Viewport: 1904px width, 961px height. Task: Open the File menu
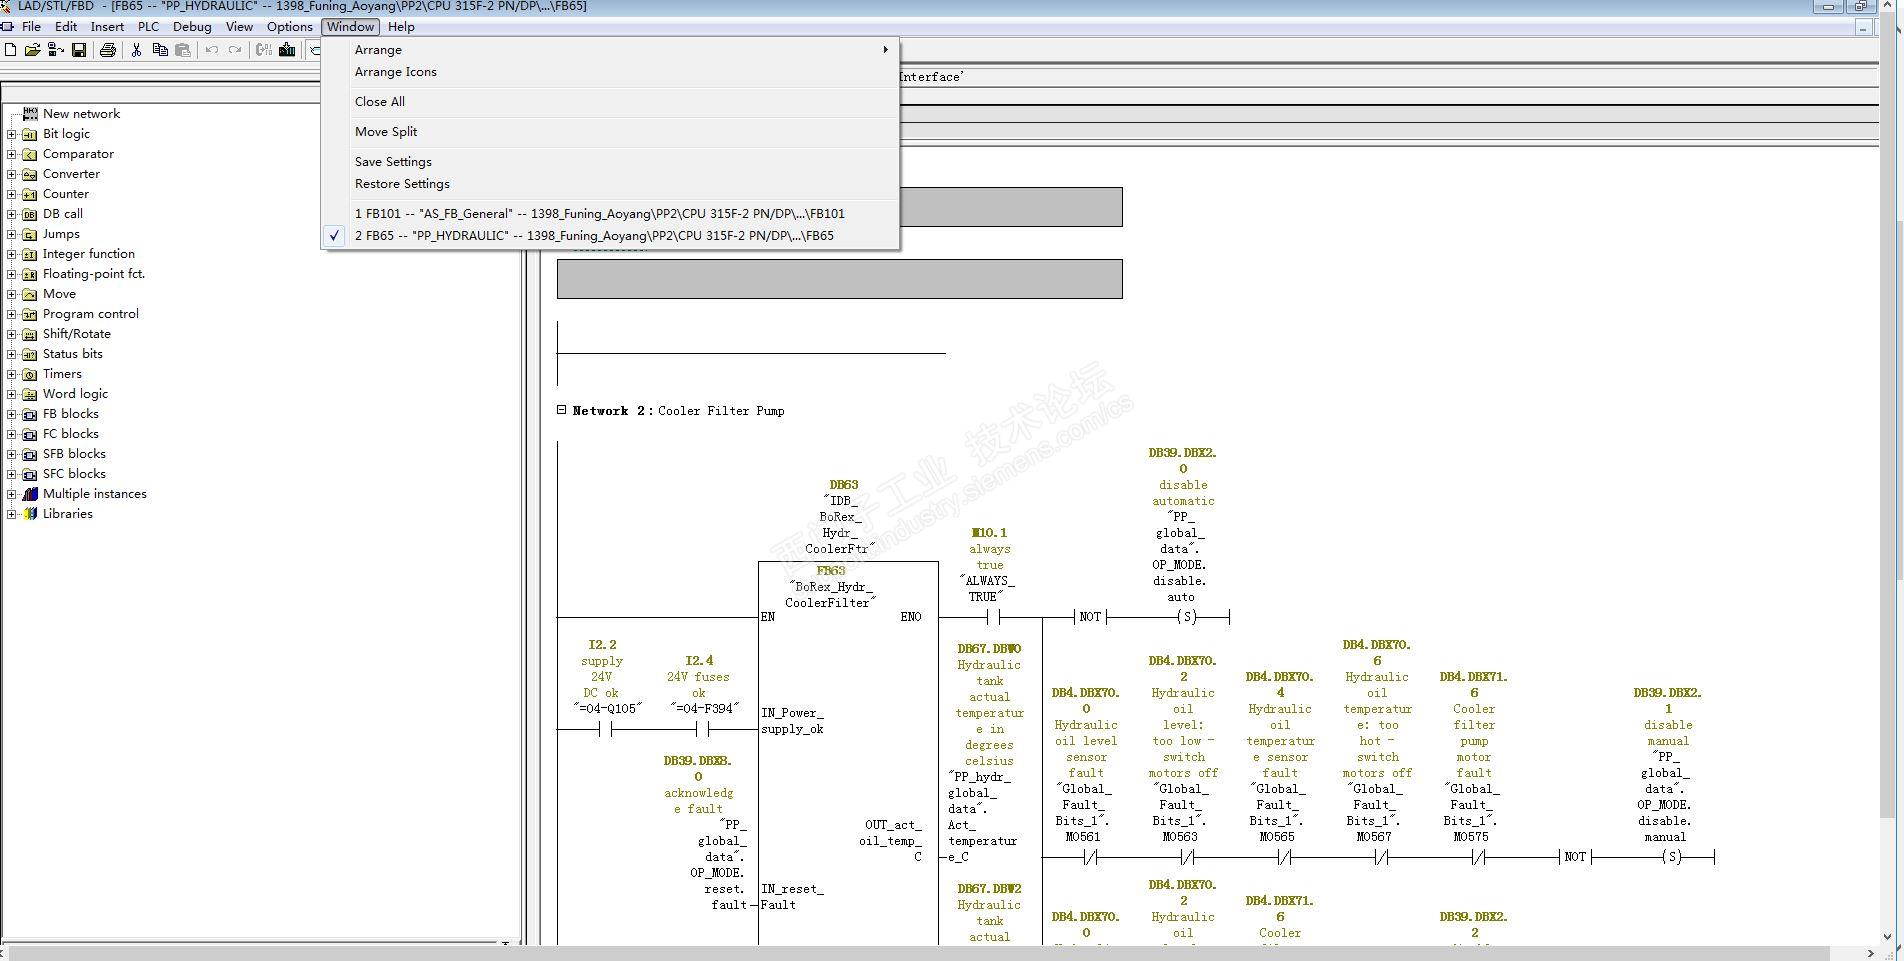(31, 27)
